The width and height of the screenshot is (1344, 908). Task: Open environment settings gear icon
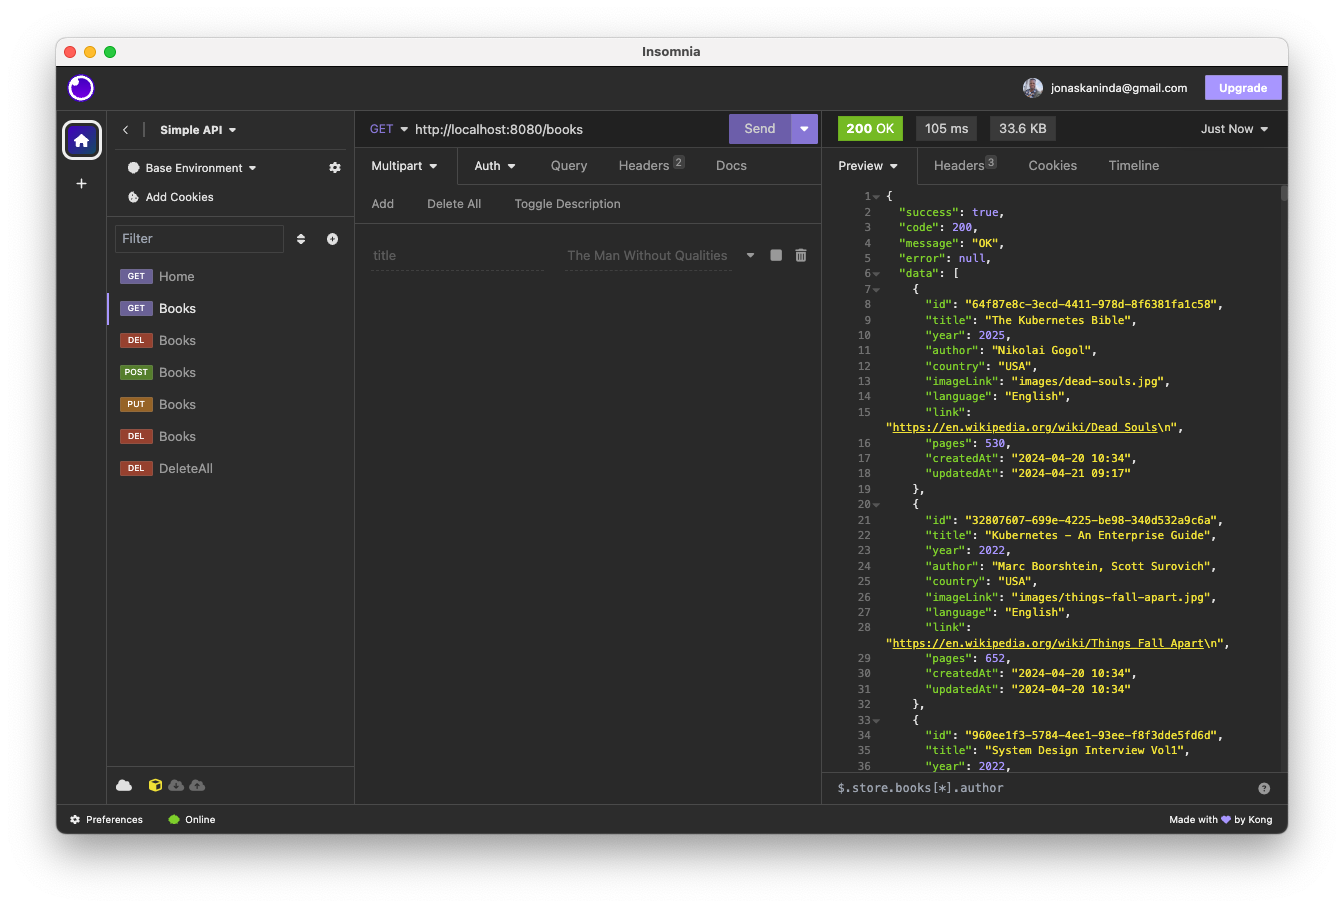pyautogui.click(x=335, y=168)
